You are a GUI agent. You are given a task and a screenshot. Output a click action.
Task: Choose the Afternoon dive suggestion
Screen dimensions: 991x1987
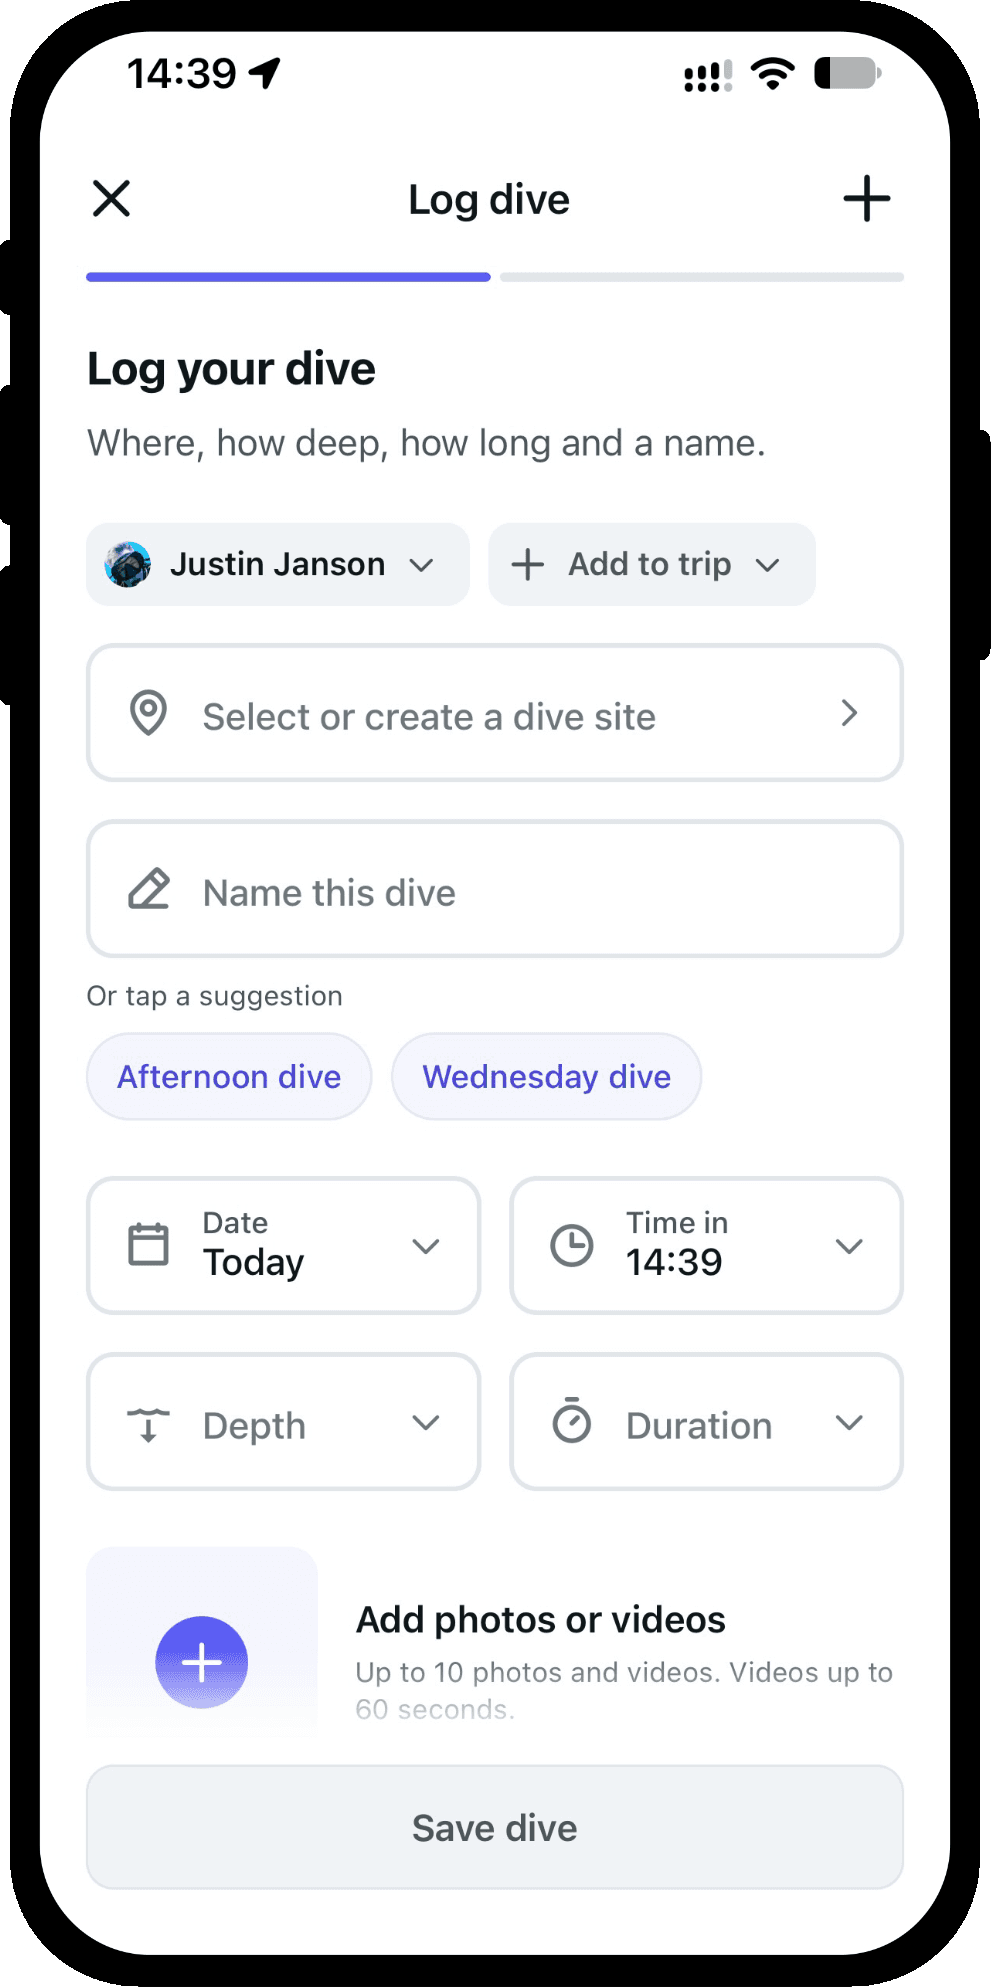(229, 1076)
